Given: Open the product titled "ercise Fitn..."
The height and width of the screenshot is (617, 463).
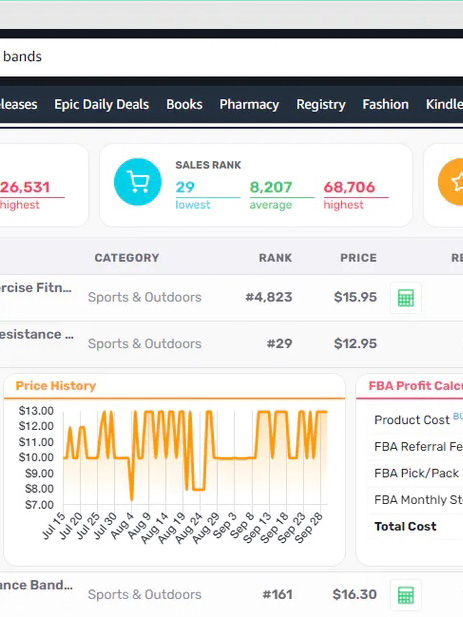Looking at the screenshot, I should (x=36, y=288).
